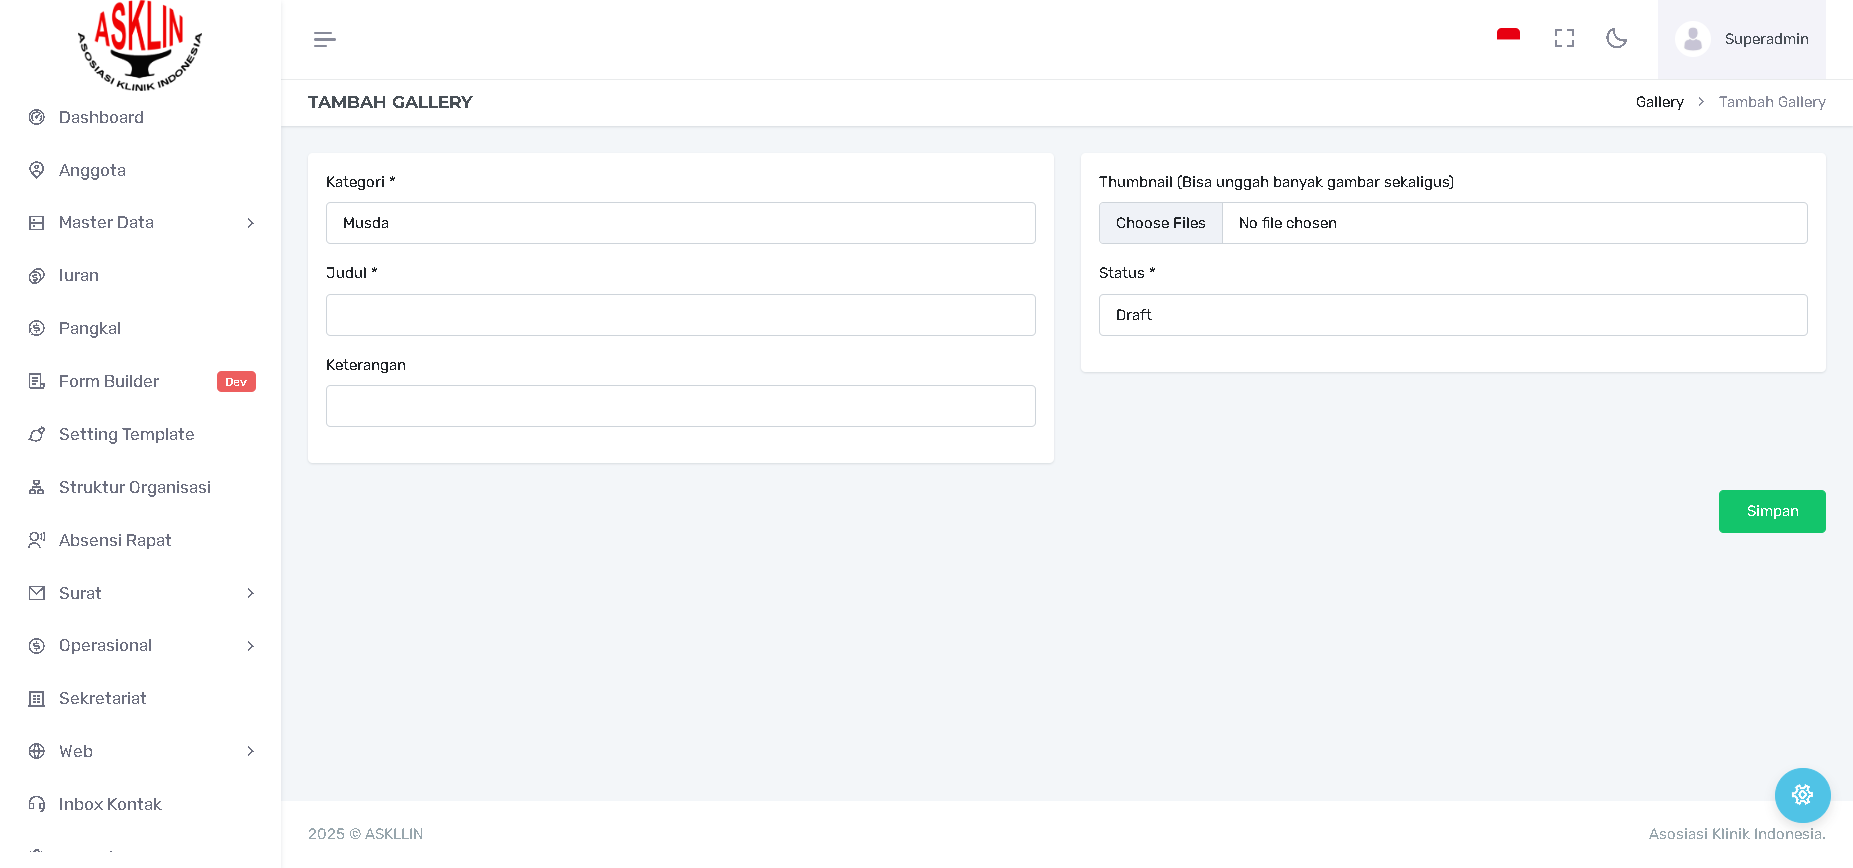Enter fullscreen mode via the fullscreen icon
The height and width of the screenshot is (868, 1853).
click(1564, 38)
